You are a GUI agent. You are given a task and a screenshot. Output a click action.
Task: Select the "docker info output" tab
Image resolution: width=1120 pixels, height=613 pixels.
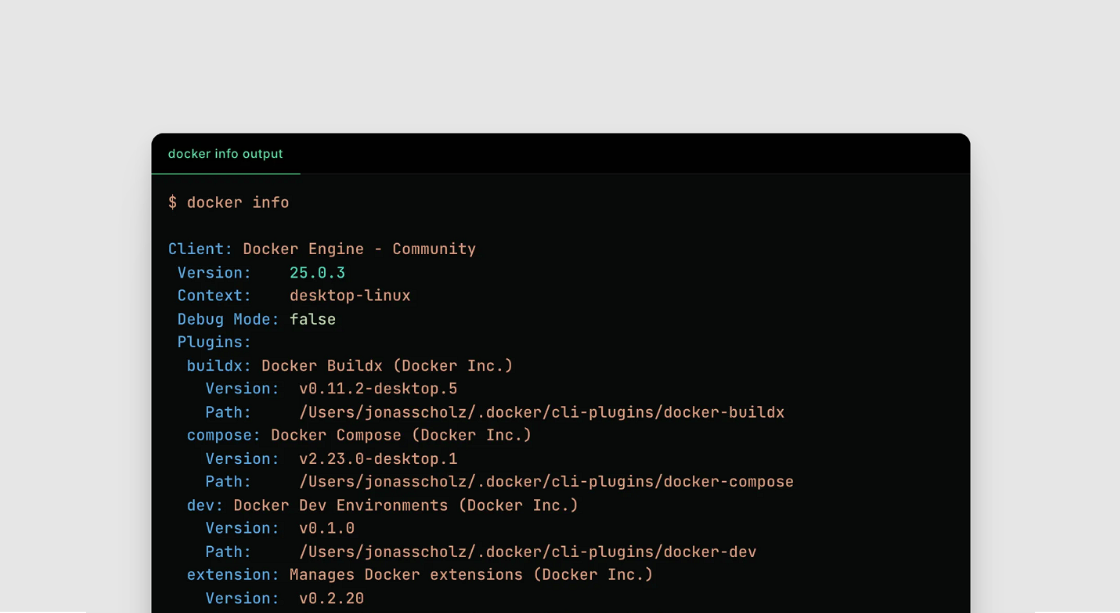[225, 154]
